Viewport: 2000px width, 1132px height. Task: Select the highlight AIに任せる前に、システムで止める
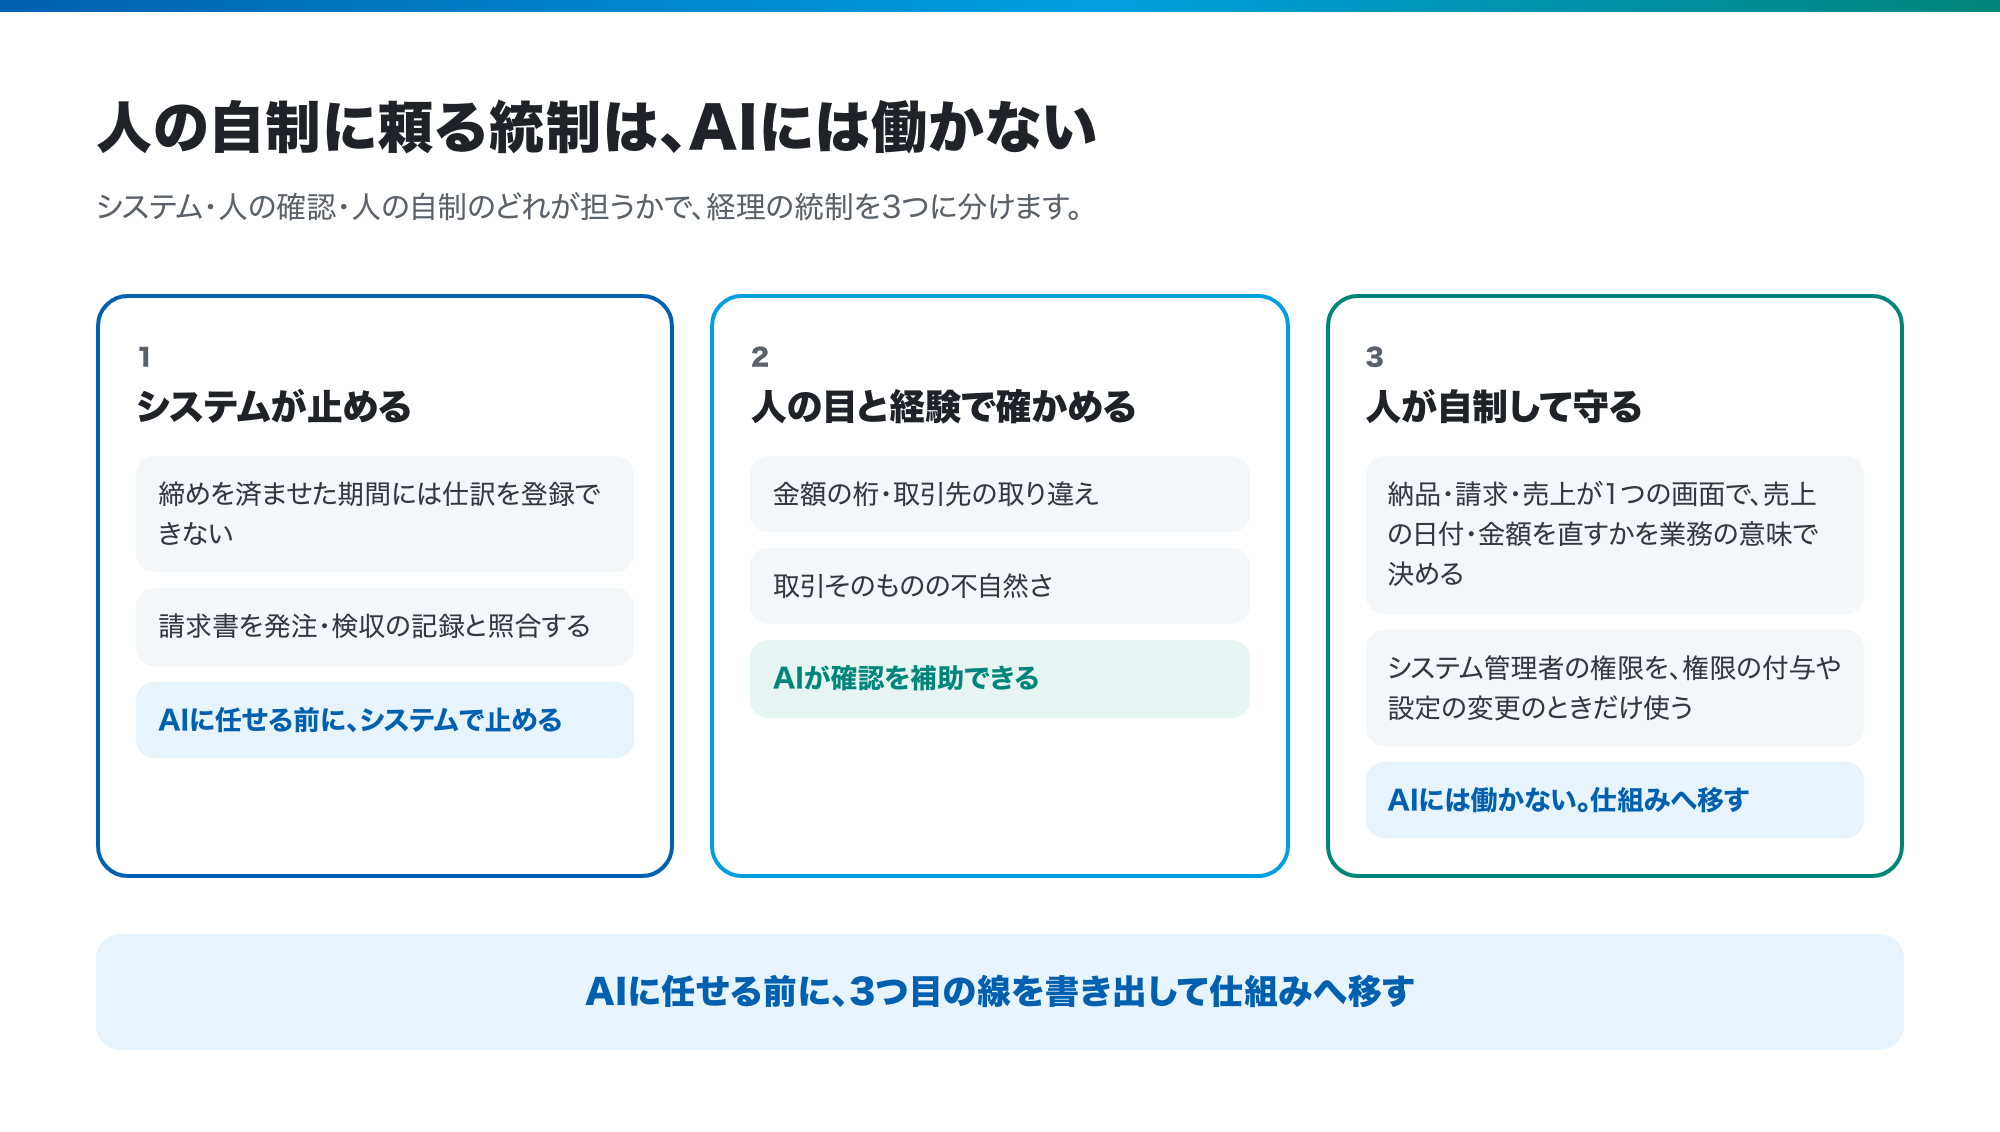(385, 720)
